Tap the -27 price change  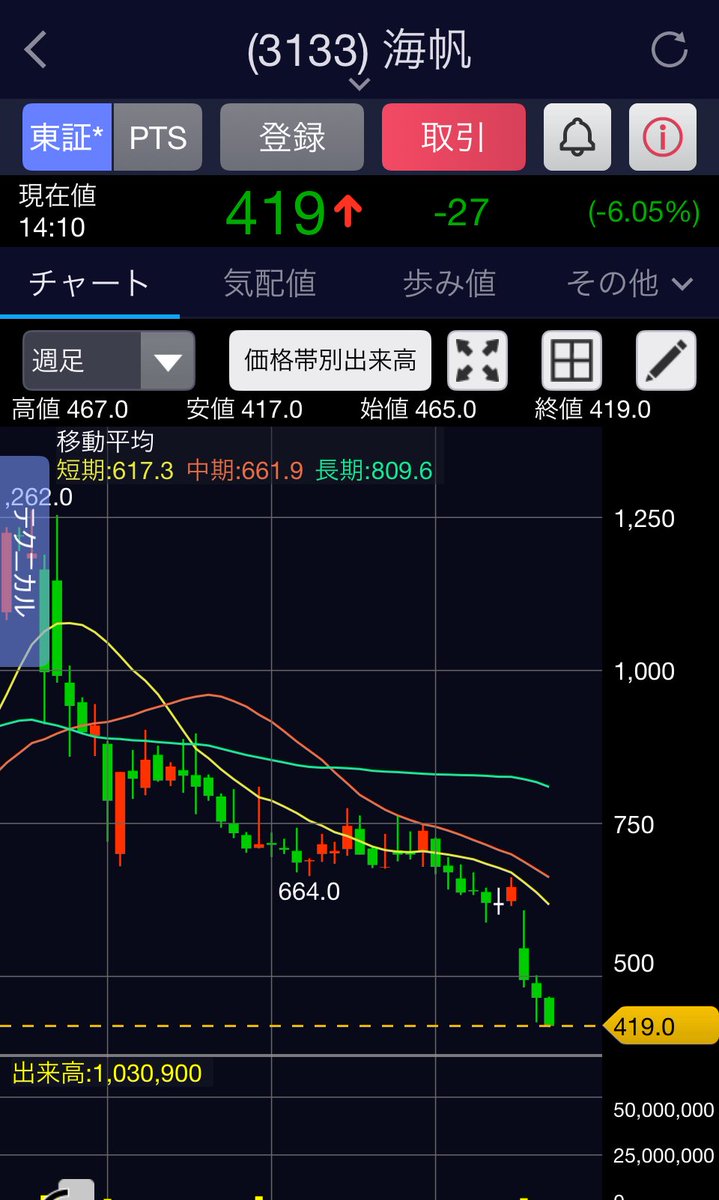[x=461, y=212]
